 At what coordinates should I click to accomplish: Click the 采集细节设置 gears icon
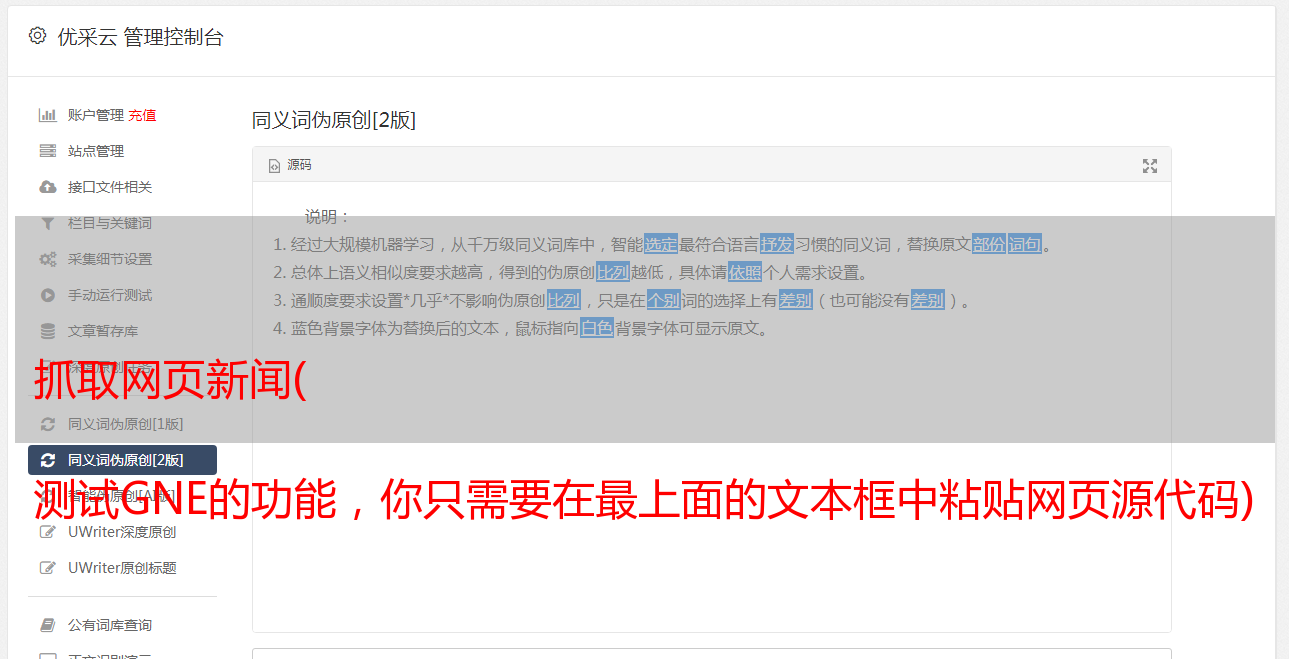(47, 259)
